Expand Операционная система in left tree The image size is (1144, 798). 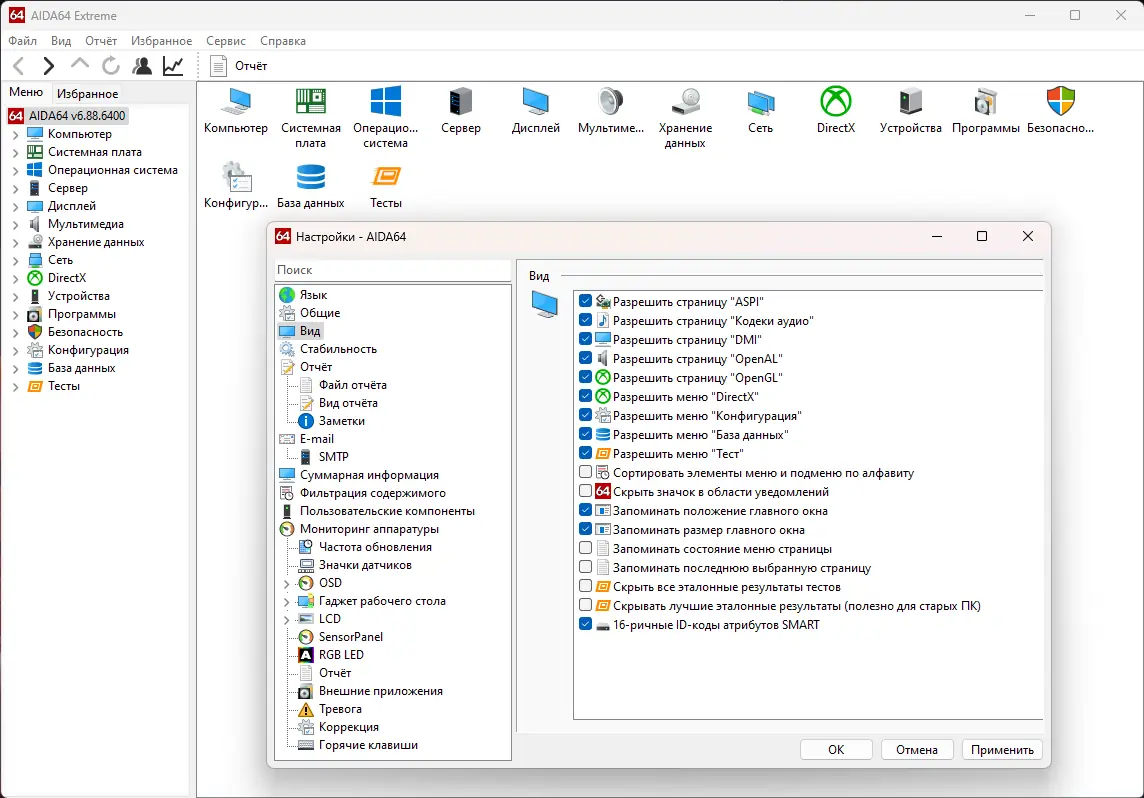click(15, 170)
